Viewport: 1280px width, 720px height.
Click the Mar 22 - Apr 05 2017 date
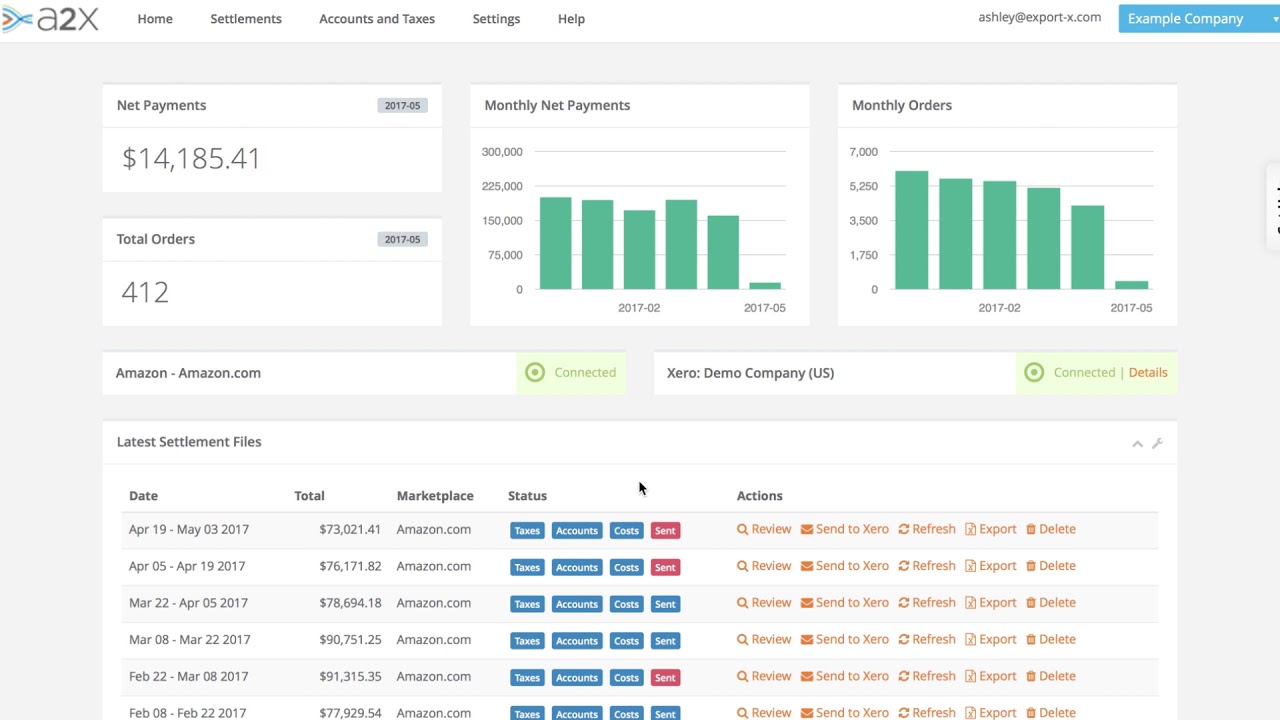click(x=188, y=602)
